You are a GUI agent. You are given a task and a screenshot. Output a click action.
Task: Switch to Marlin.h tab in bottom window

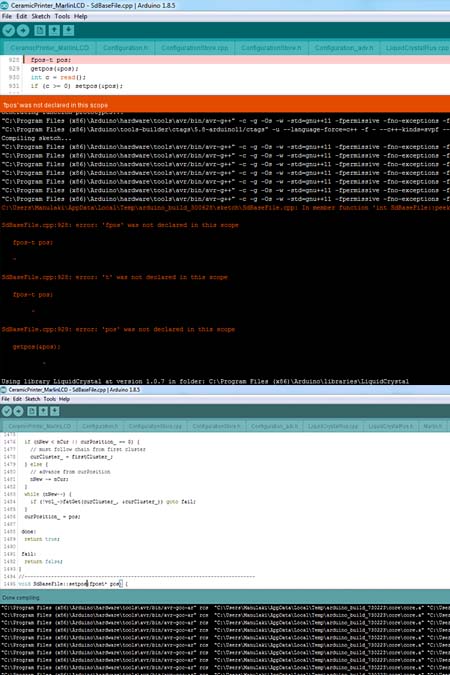[x=432, y=426]
